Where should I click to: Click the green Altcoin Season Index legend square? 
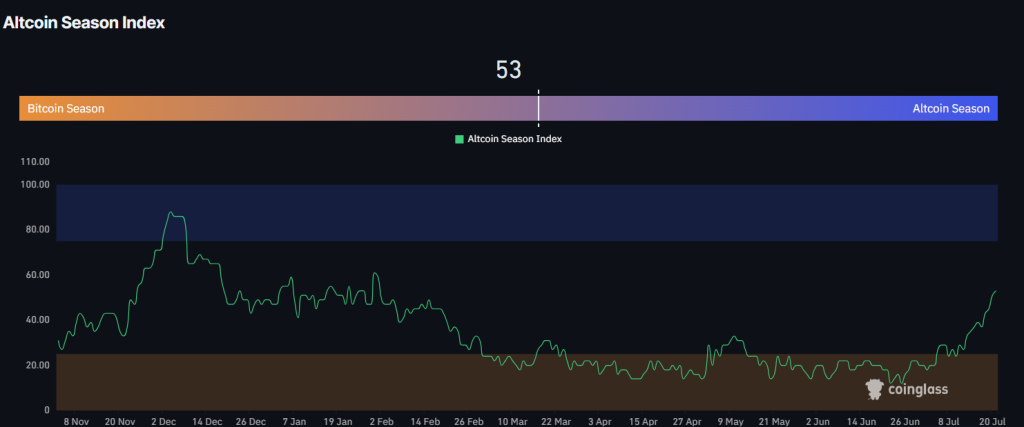459,139
